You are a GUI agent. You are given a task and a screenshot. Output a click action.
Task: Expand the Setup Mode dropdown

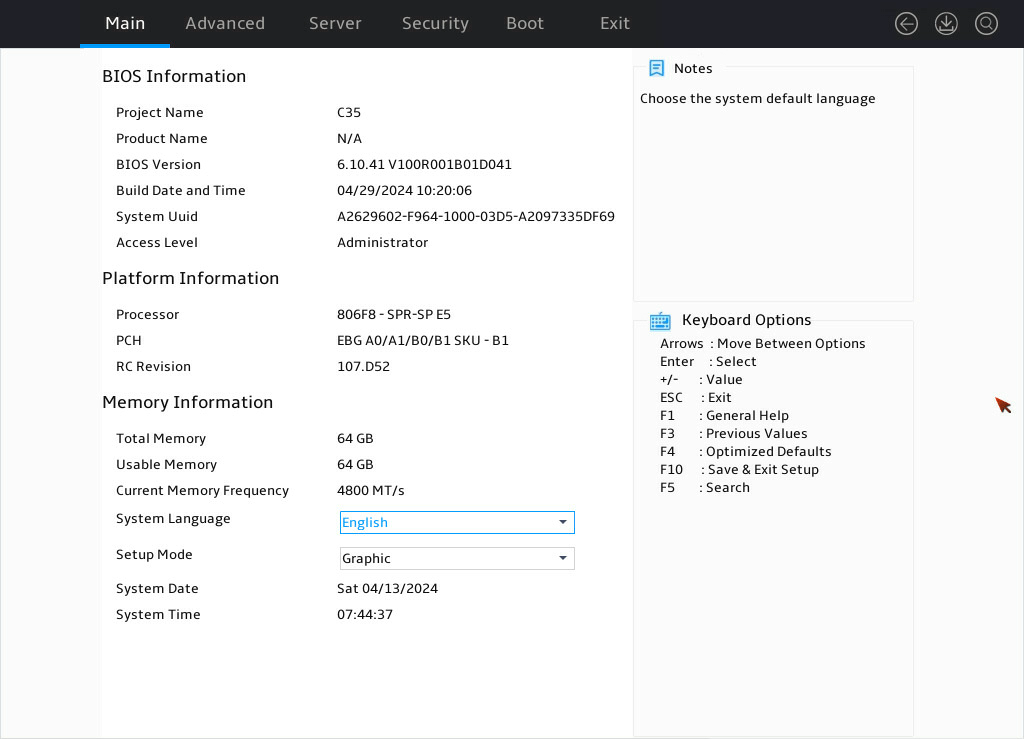click(x=457, y=558)
